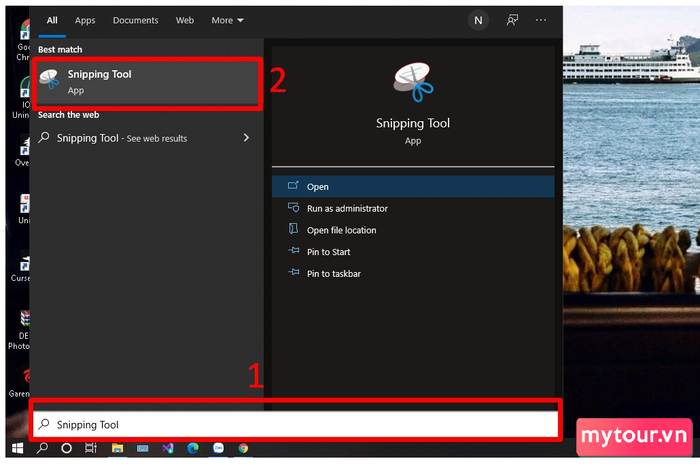Click the Open file location folder icon
The image size is (700, 466).
pyautogui.click(x=293, y=229)
